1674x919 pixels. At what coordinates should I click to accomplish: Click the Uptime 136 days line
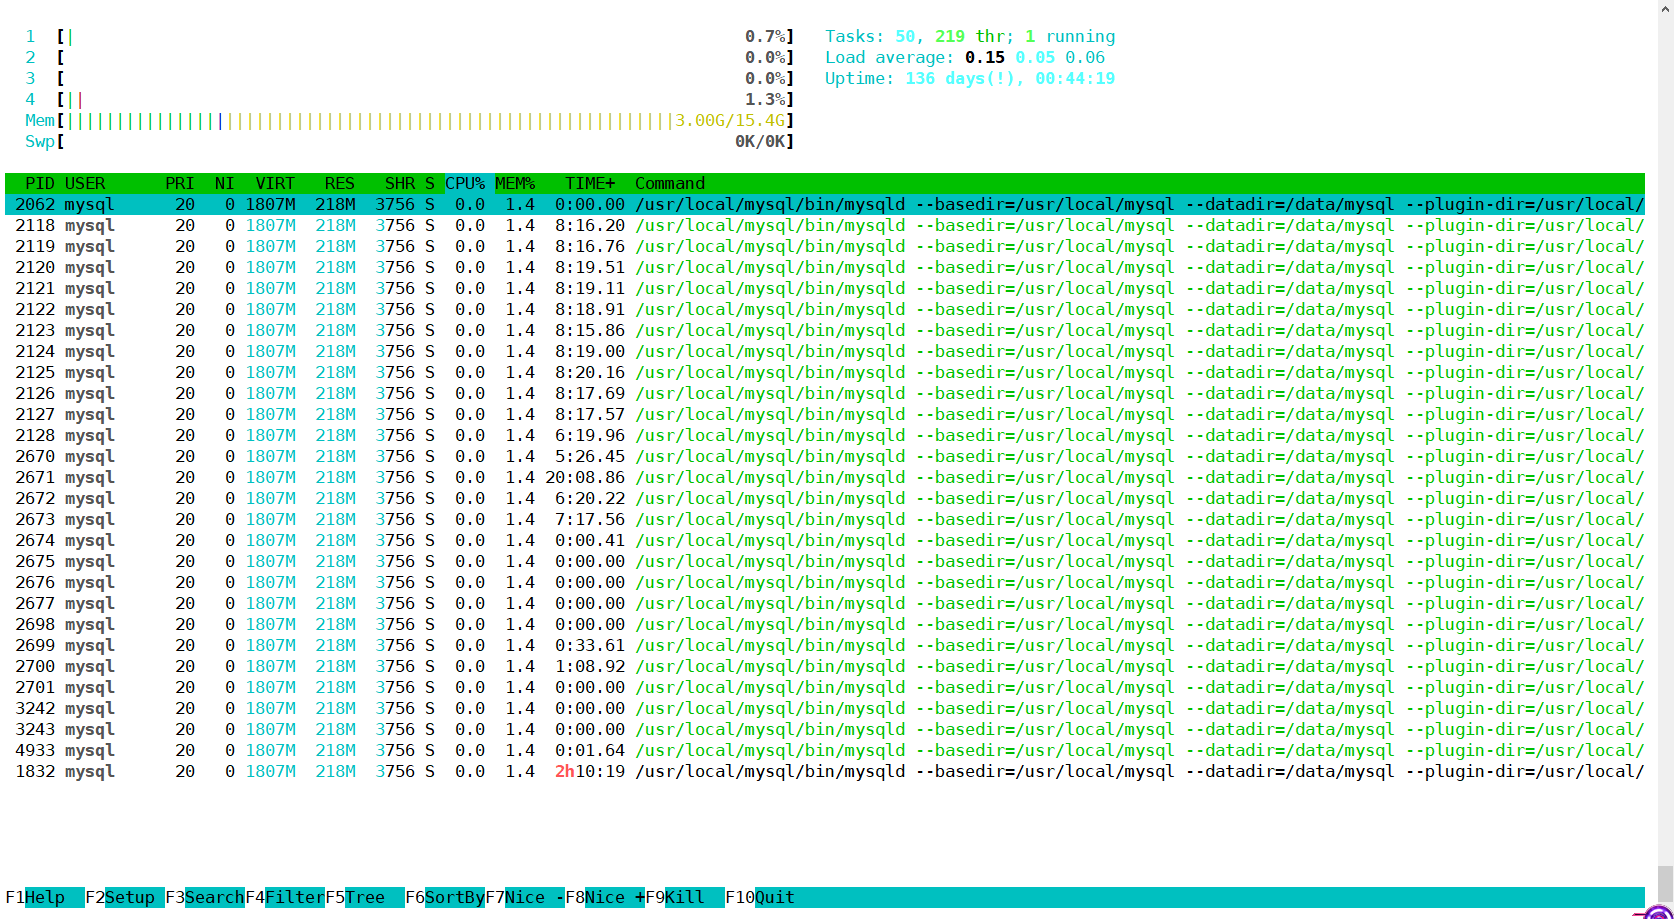coord(970,78)
